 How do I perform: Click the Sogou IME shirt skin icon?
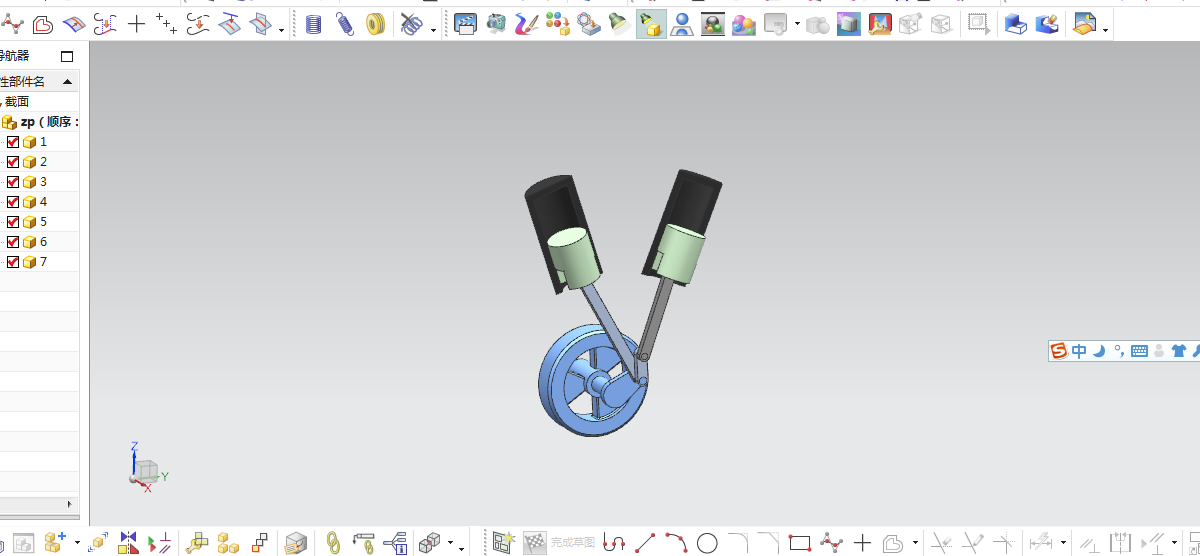[1178, 351]
